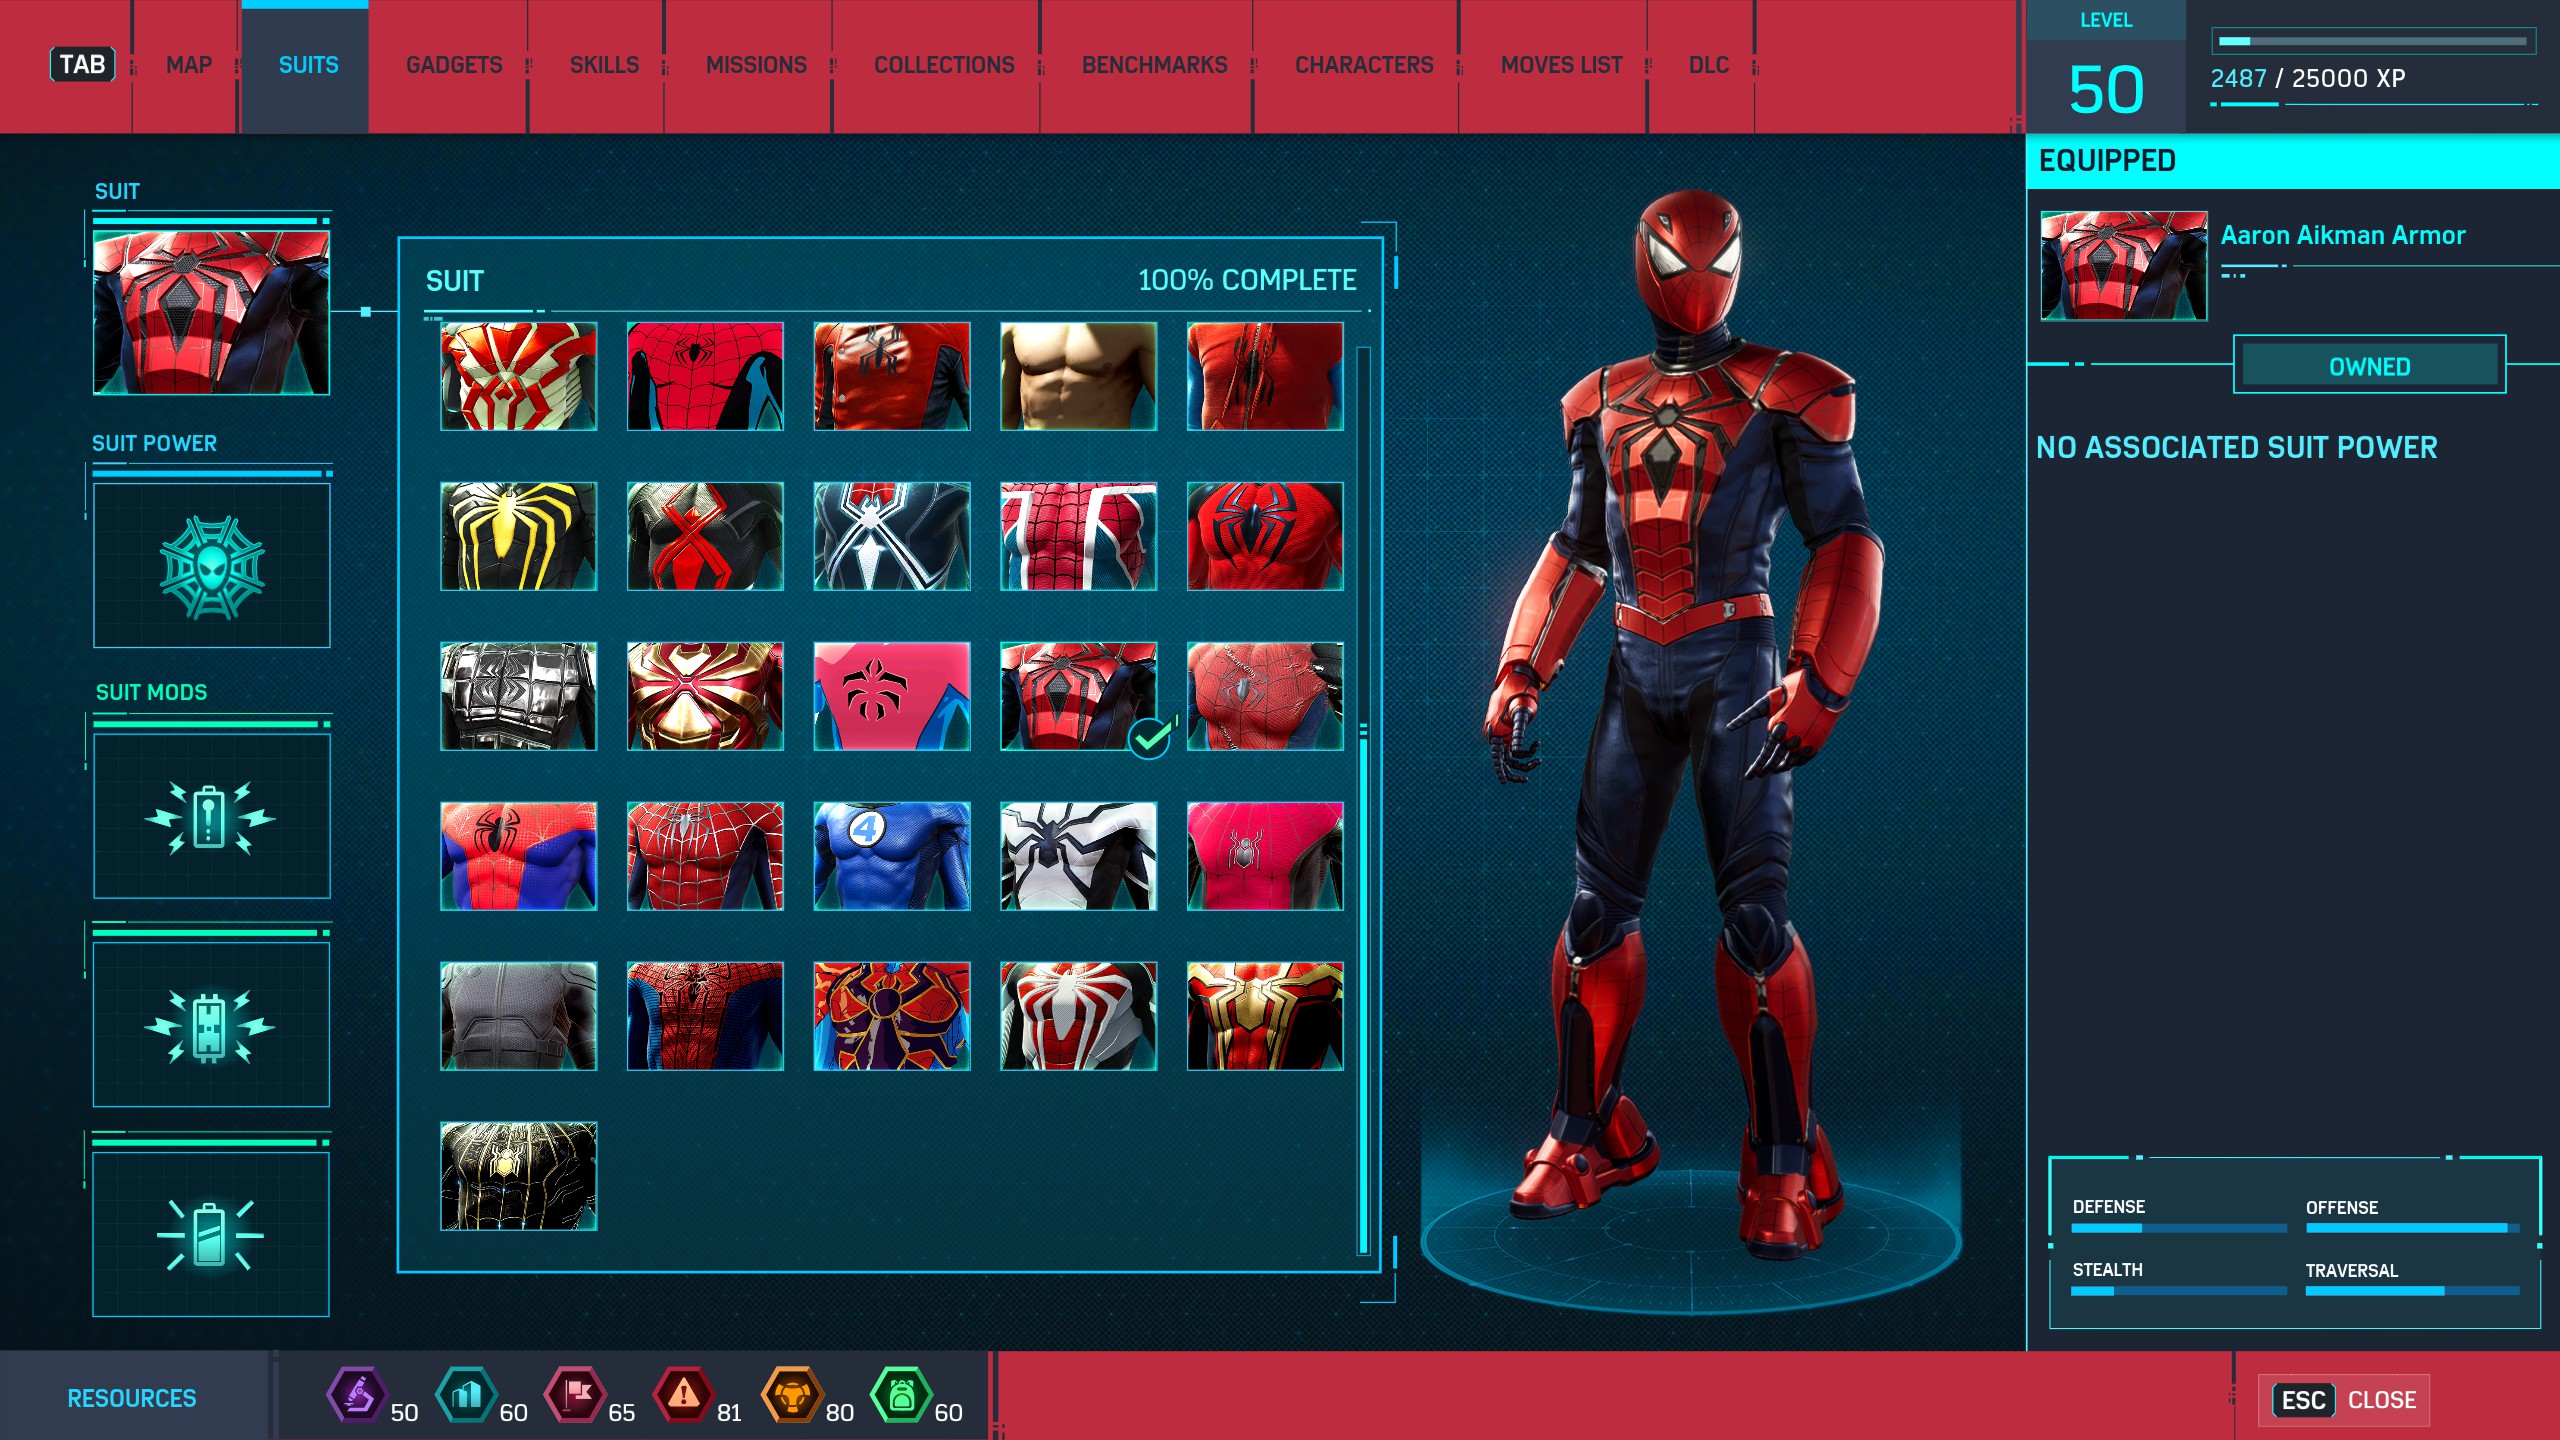
Task: Choose the Fantastic Four blue suit thumbnail
Action: (891, 856)
